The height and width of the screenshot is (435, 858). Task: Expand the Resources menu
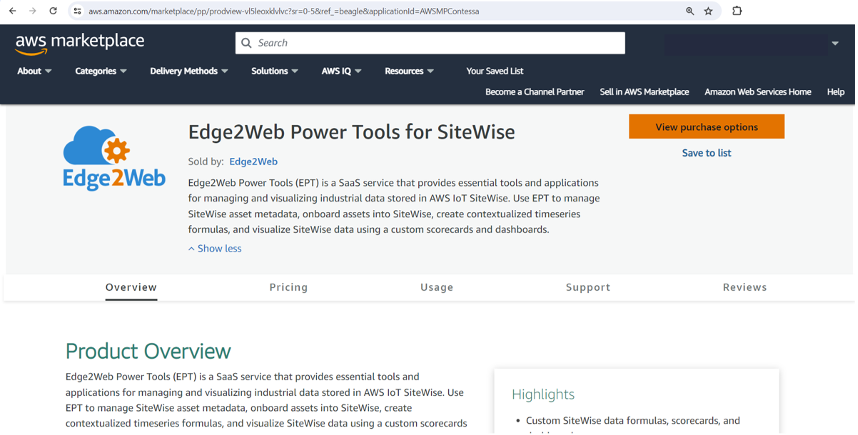(x=409, y=71)
